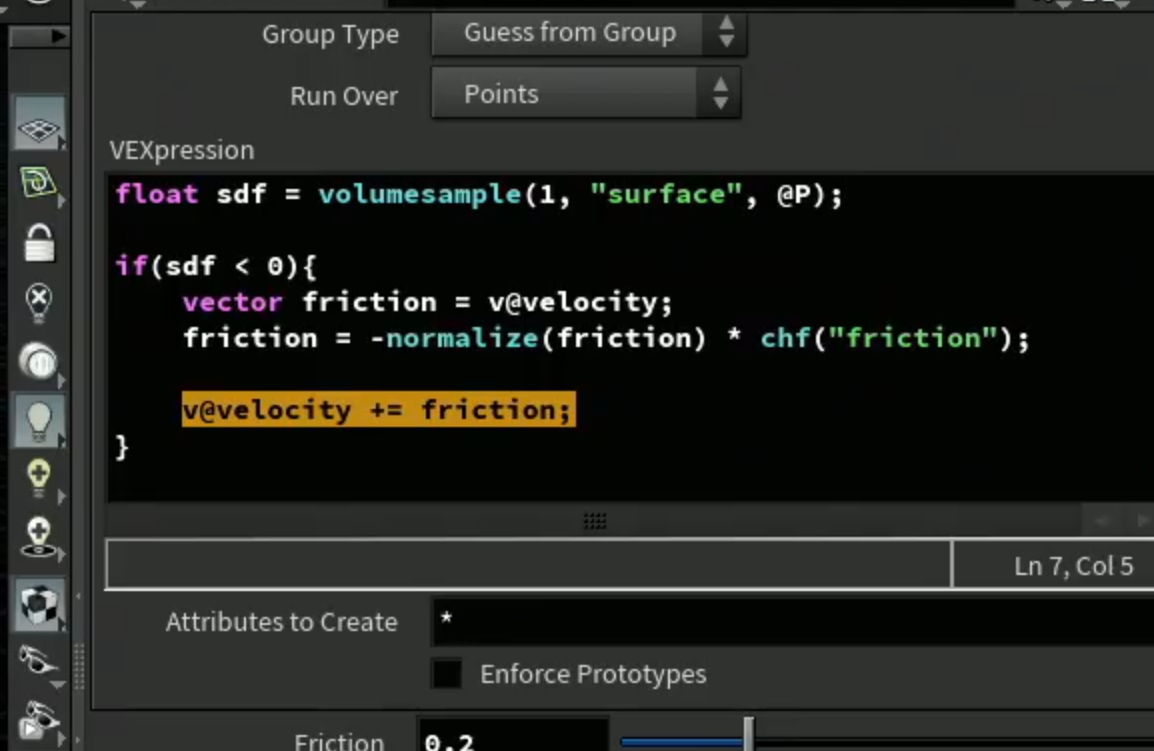Toggle the padlock lock icon
This screenshot has height=751, width=1154.
38,242
